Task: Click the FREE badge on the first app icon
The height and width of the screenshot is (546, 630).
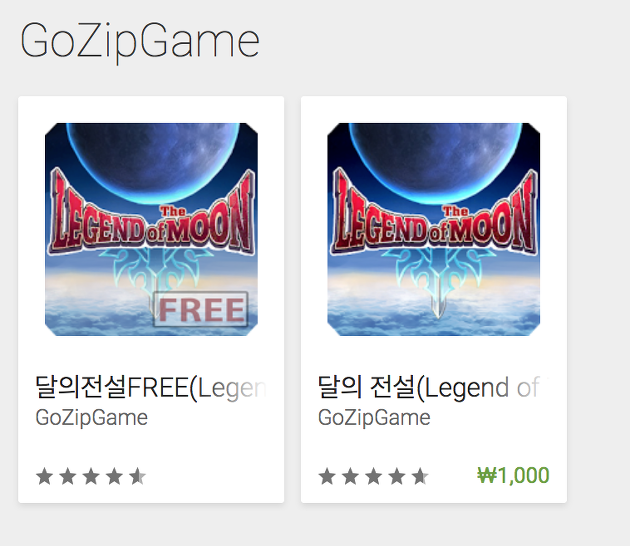Action: (x=201, y=309)
